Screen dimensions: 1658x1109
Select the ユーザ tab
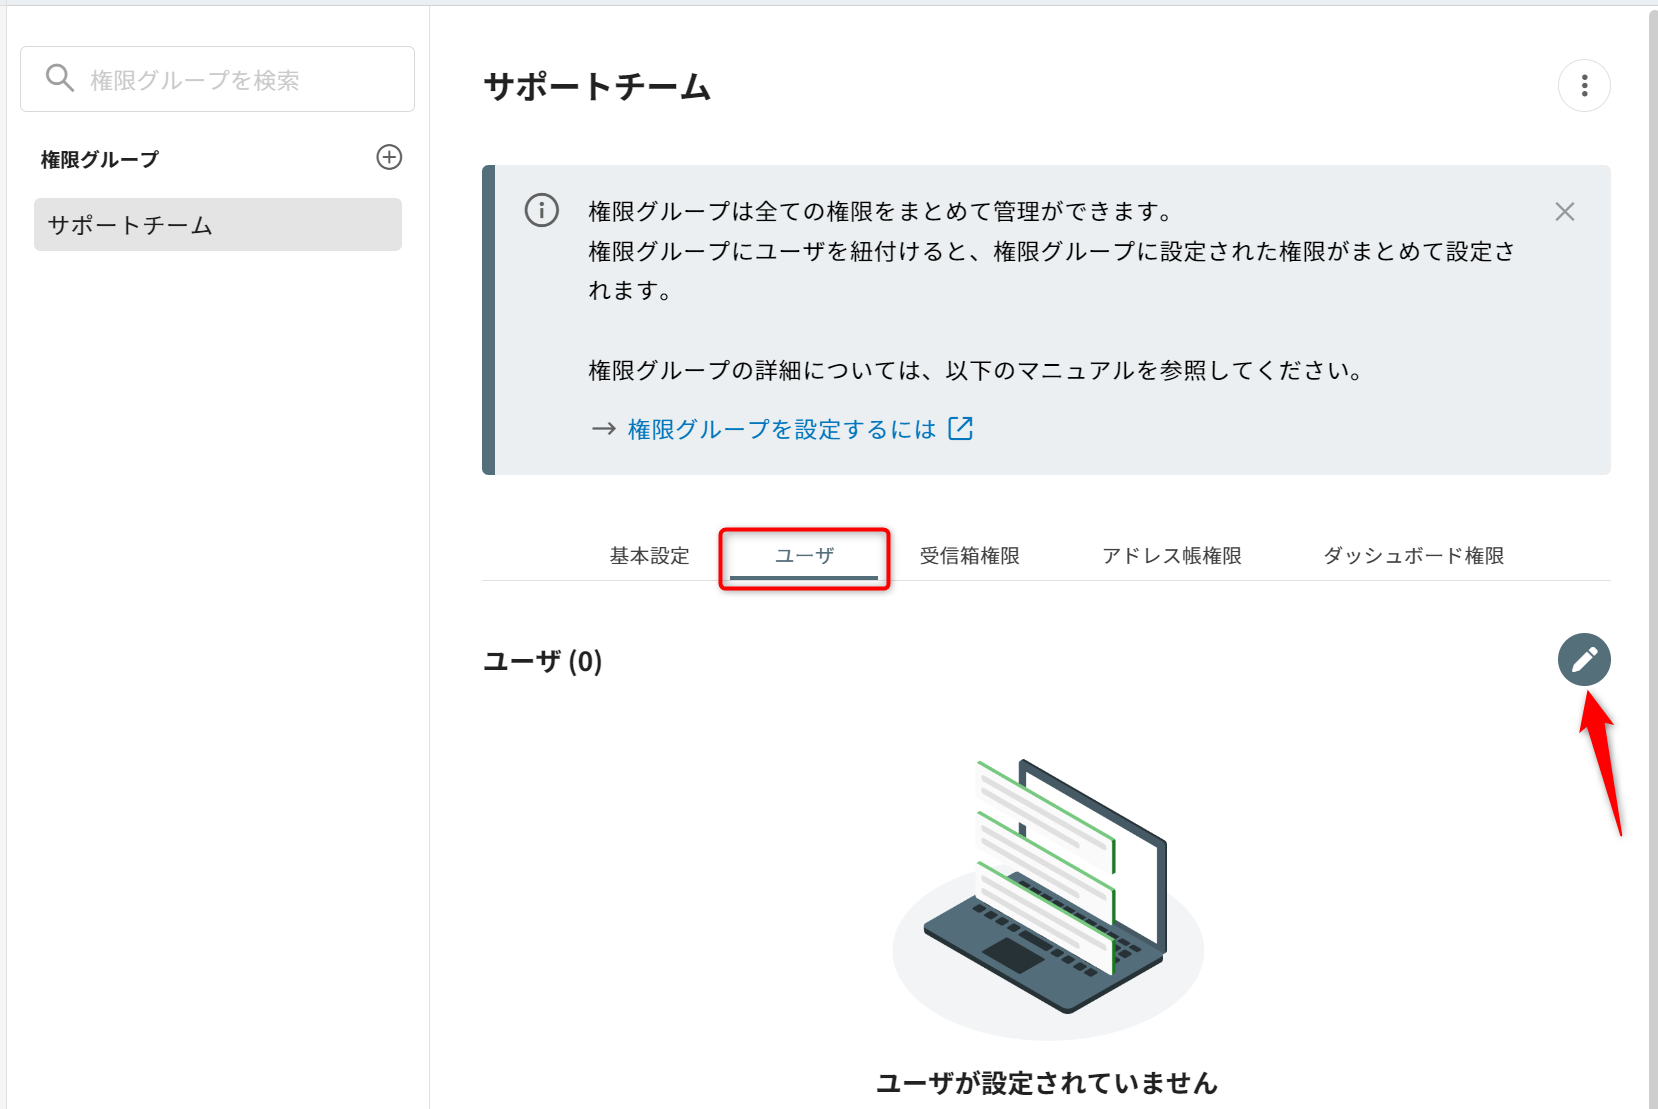click(804, 556)
